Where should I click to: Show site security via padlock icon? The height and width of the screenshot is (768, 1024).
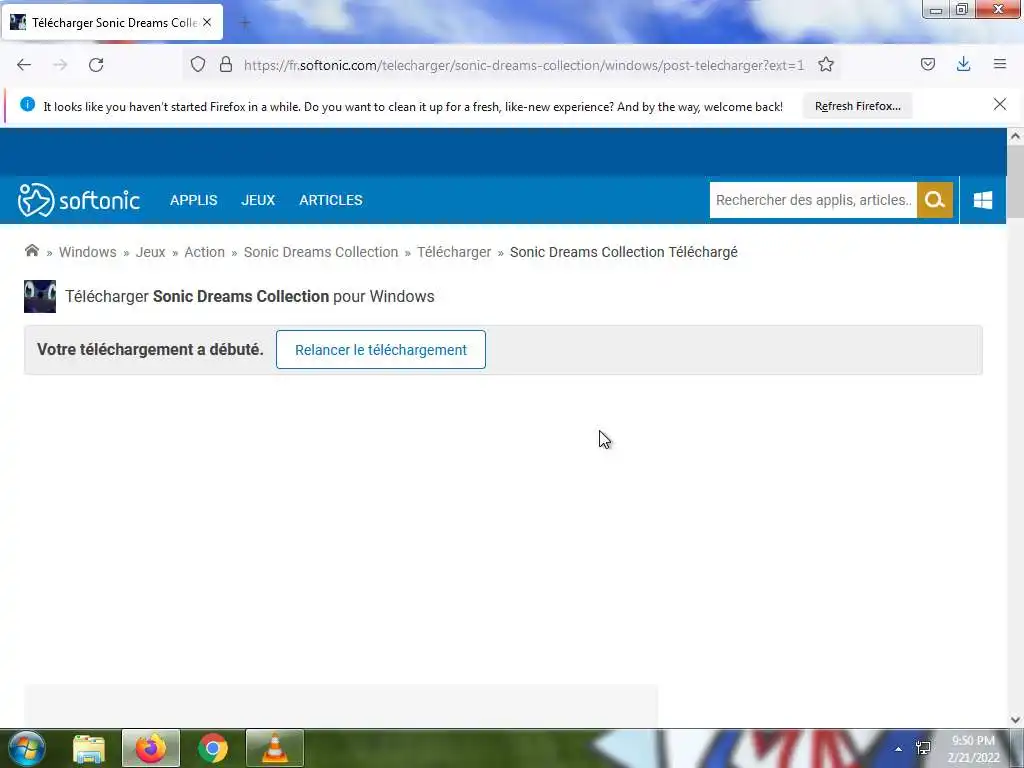coord(226,64)
